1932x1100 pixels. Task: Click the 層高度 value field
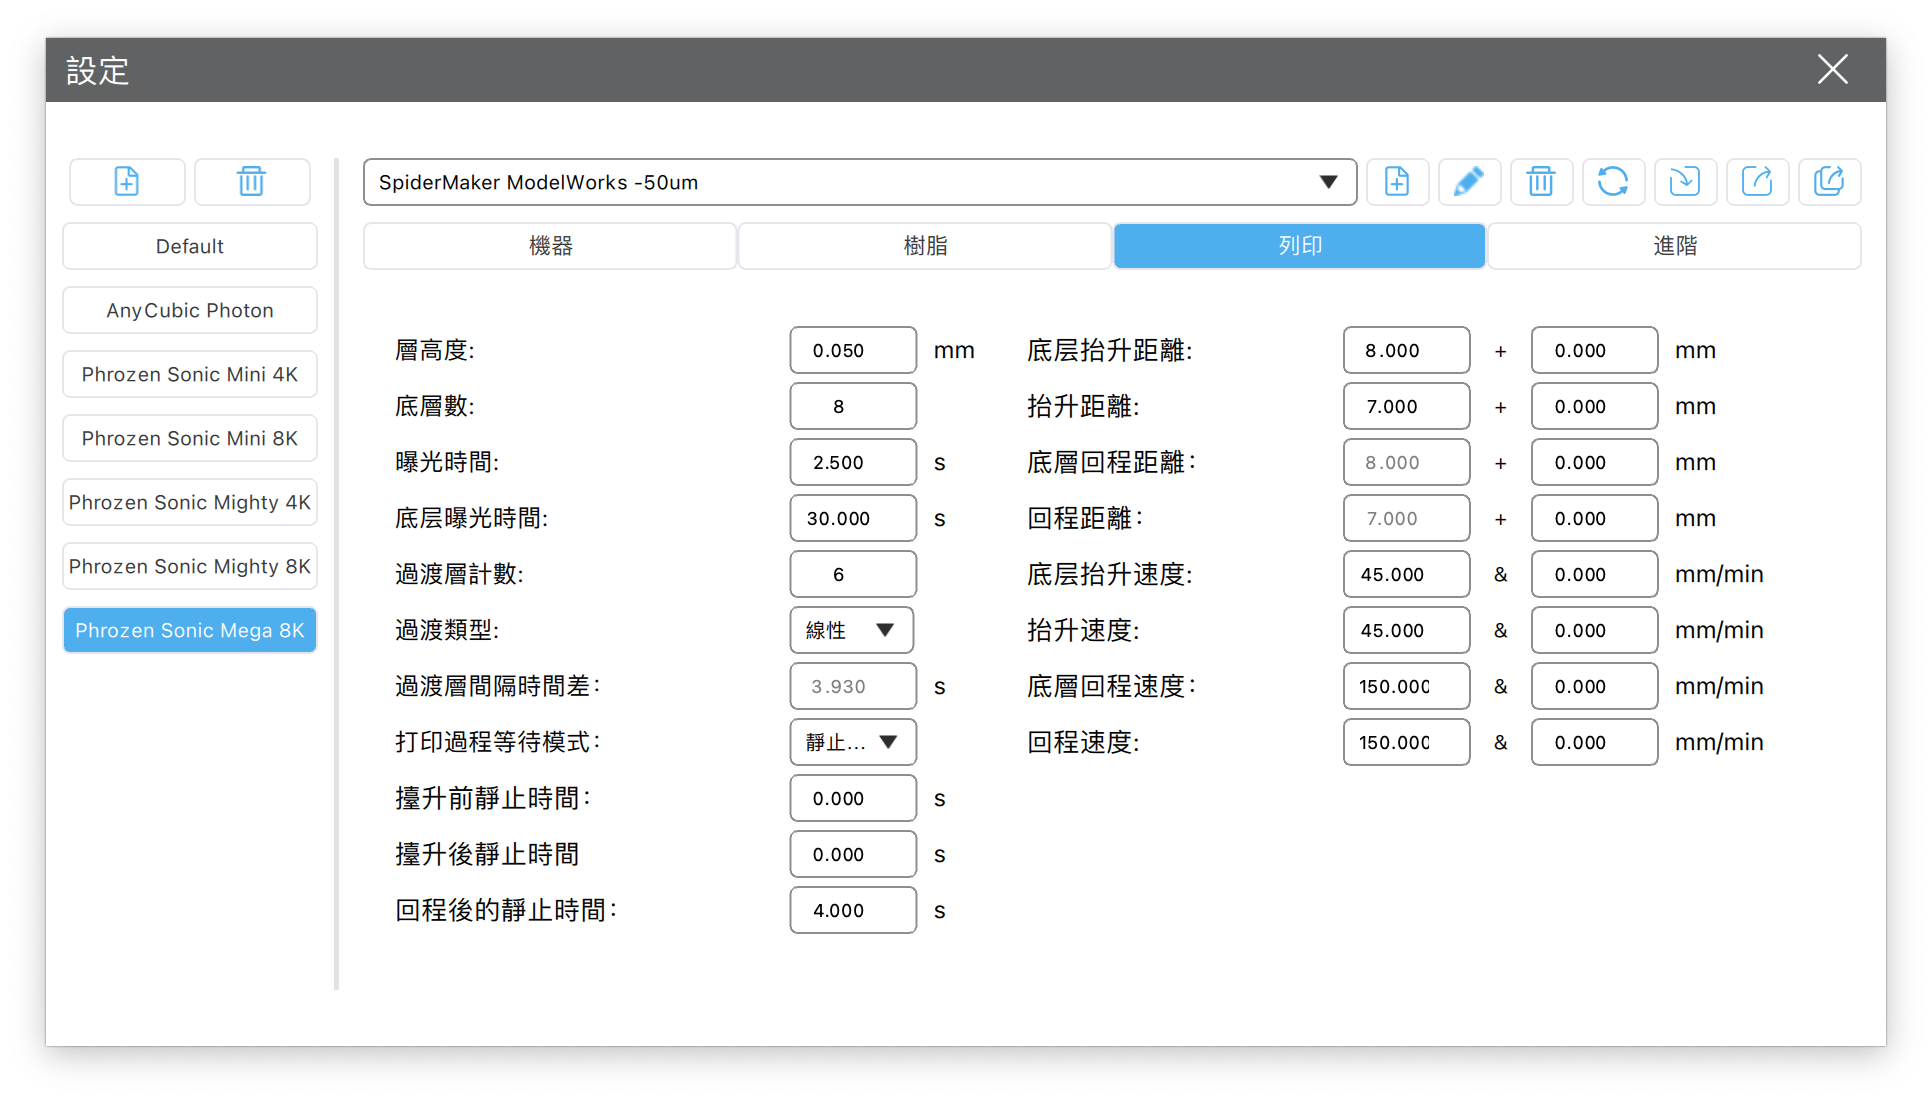click(852, 350)
